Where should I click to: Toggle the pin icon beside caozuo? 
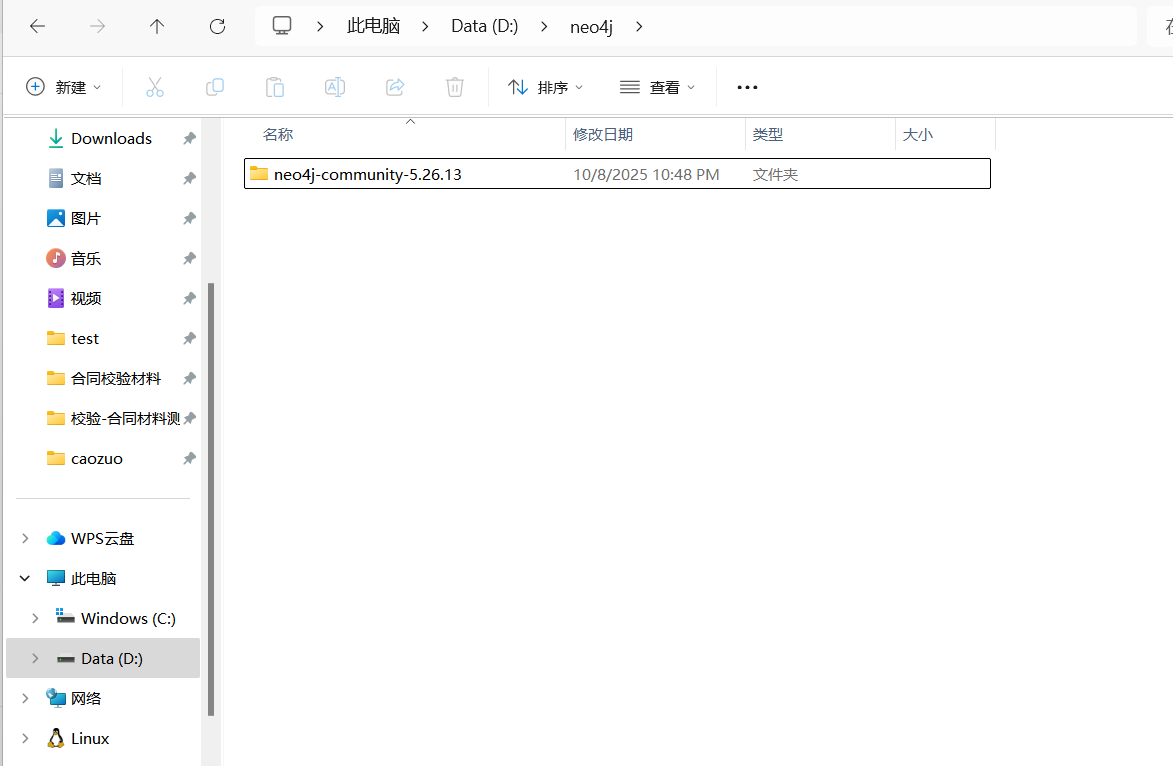click(189, 459)
